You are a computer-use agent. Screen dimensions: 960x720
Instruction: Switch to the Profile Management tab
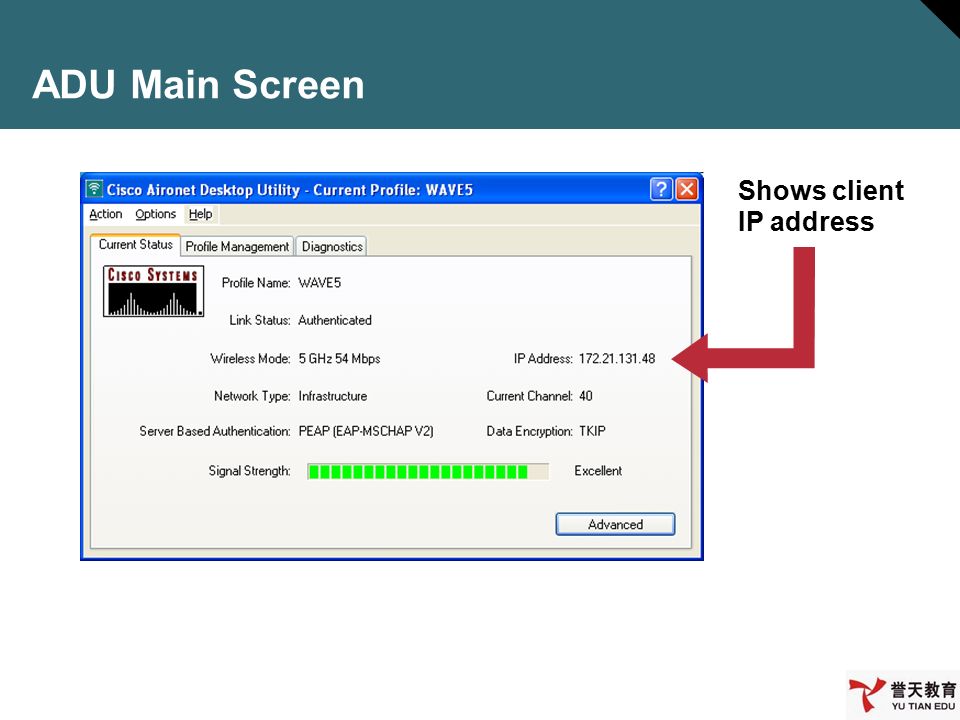(x=237, y=247)
